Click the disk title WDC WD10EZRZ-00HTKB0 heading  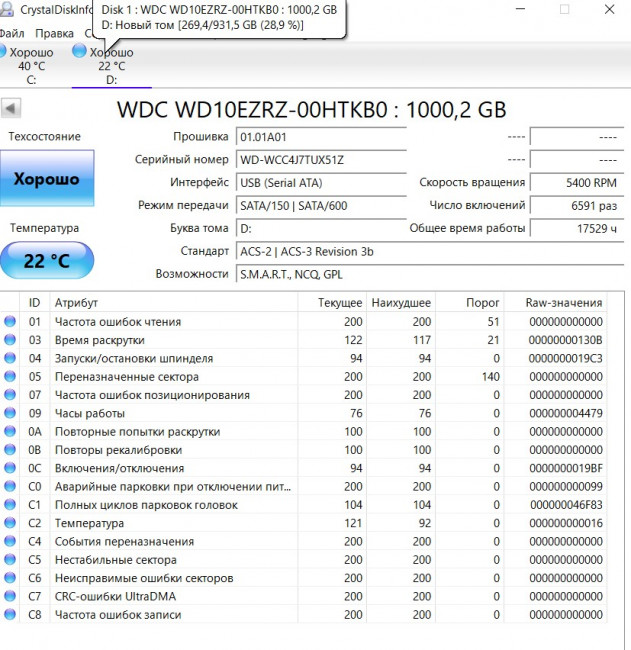point(311,110)
